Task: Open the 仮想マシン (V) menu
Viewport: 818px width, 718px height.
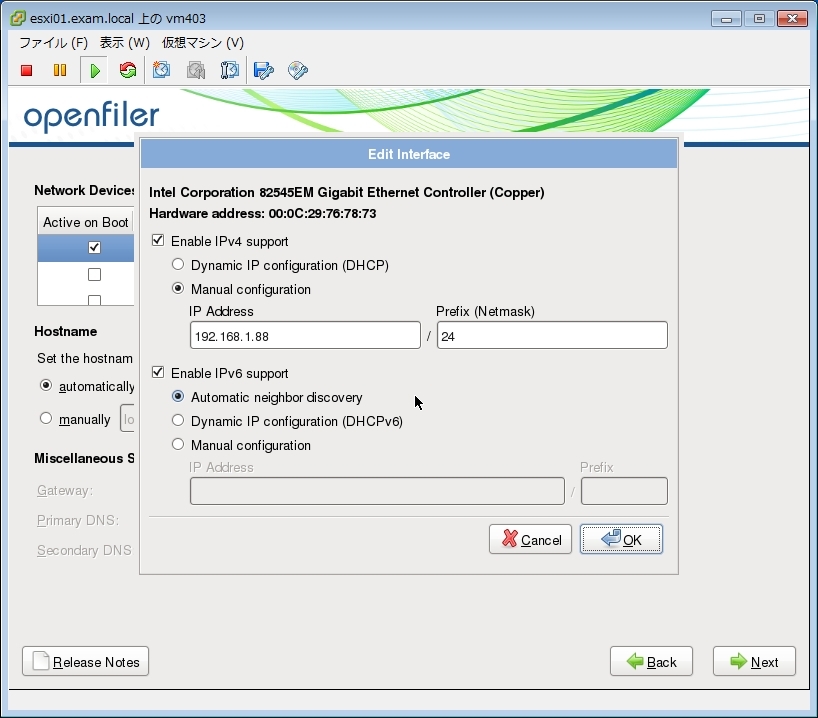Action: (202, 43)
